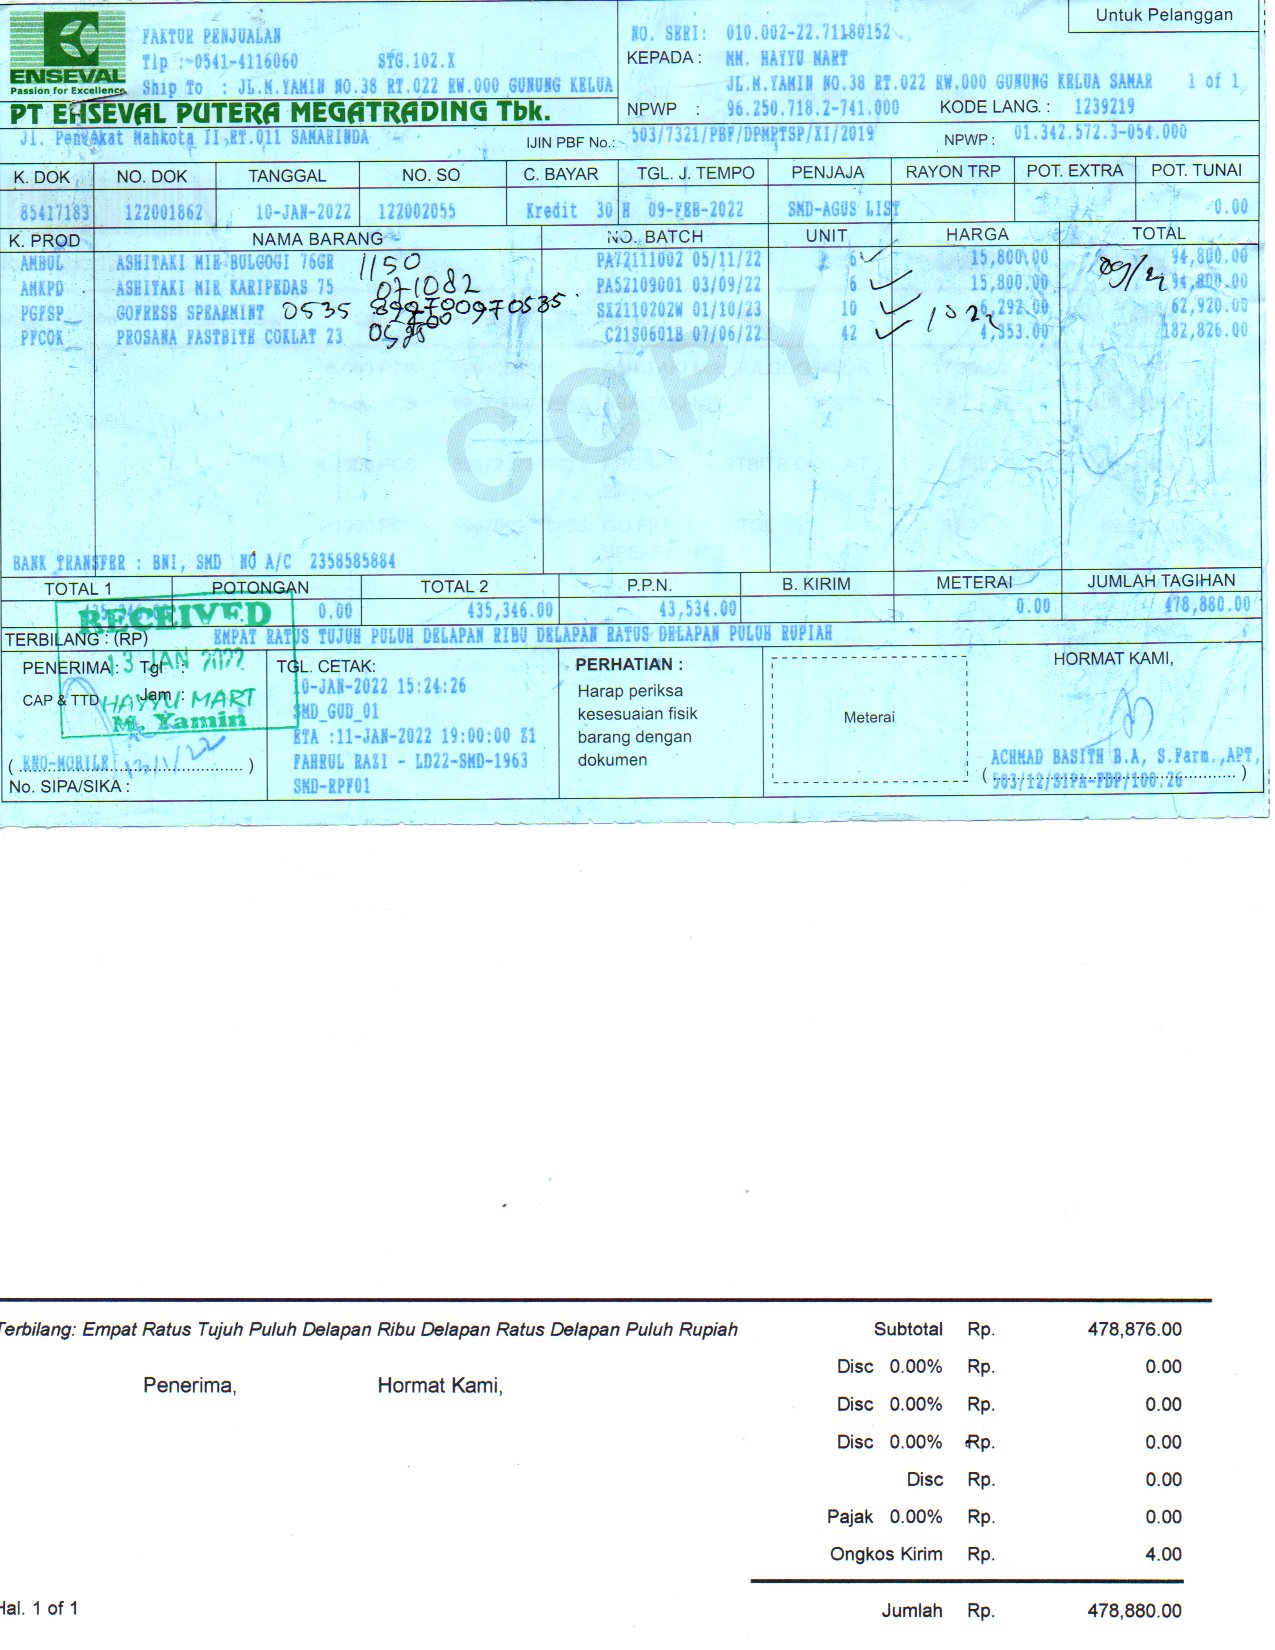Click the final Jumlah total at bottom
The image size is (1275, 1650).
pos(1134,1611)
